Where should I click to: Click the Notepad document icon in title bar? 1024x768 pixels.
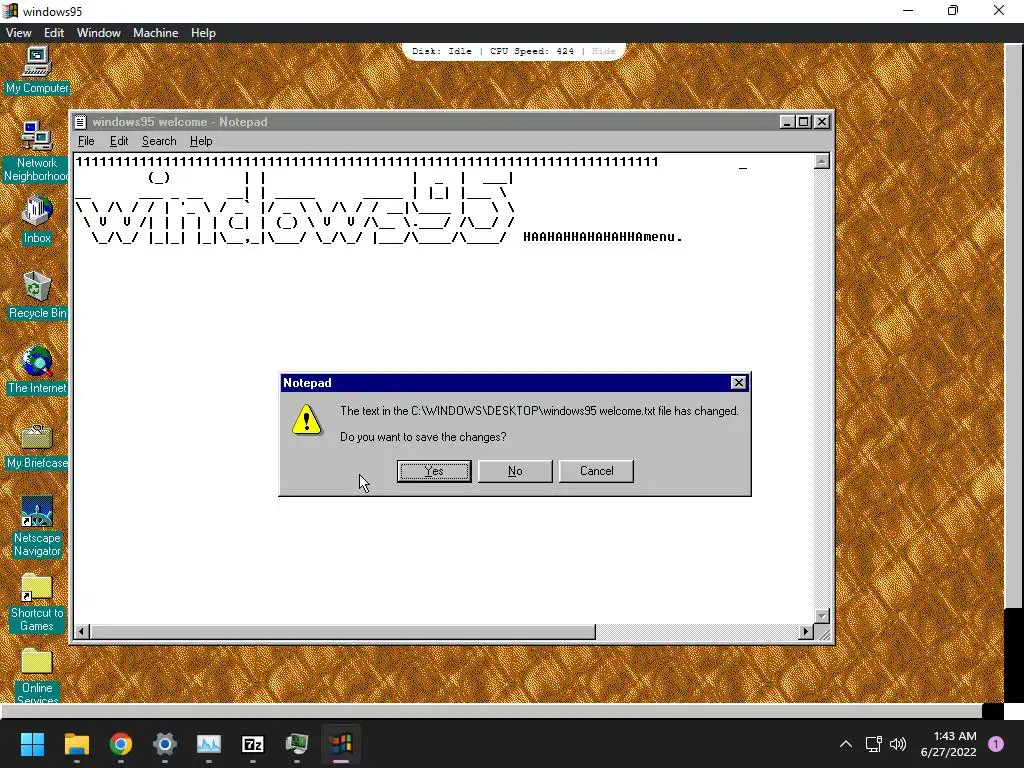click(80, 122)
